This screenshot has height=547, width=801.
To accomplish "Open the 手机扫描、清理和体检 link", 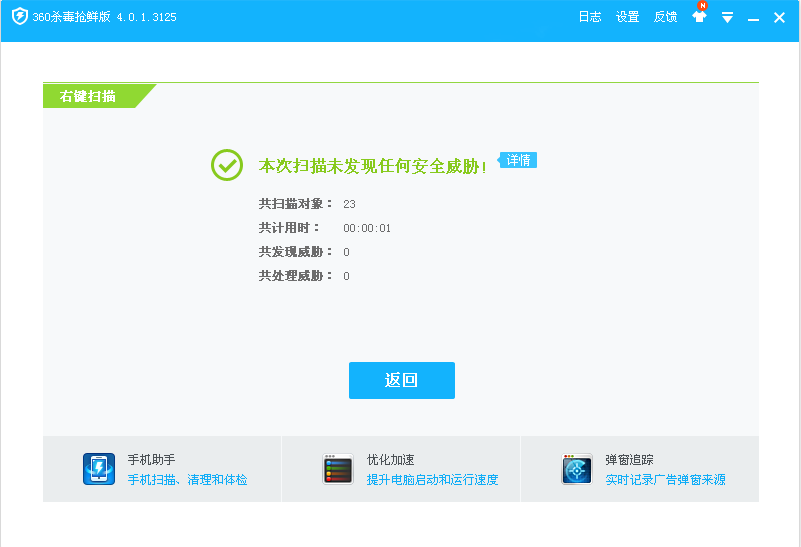I will [187, 479].
